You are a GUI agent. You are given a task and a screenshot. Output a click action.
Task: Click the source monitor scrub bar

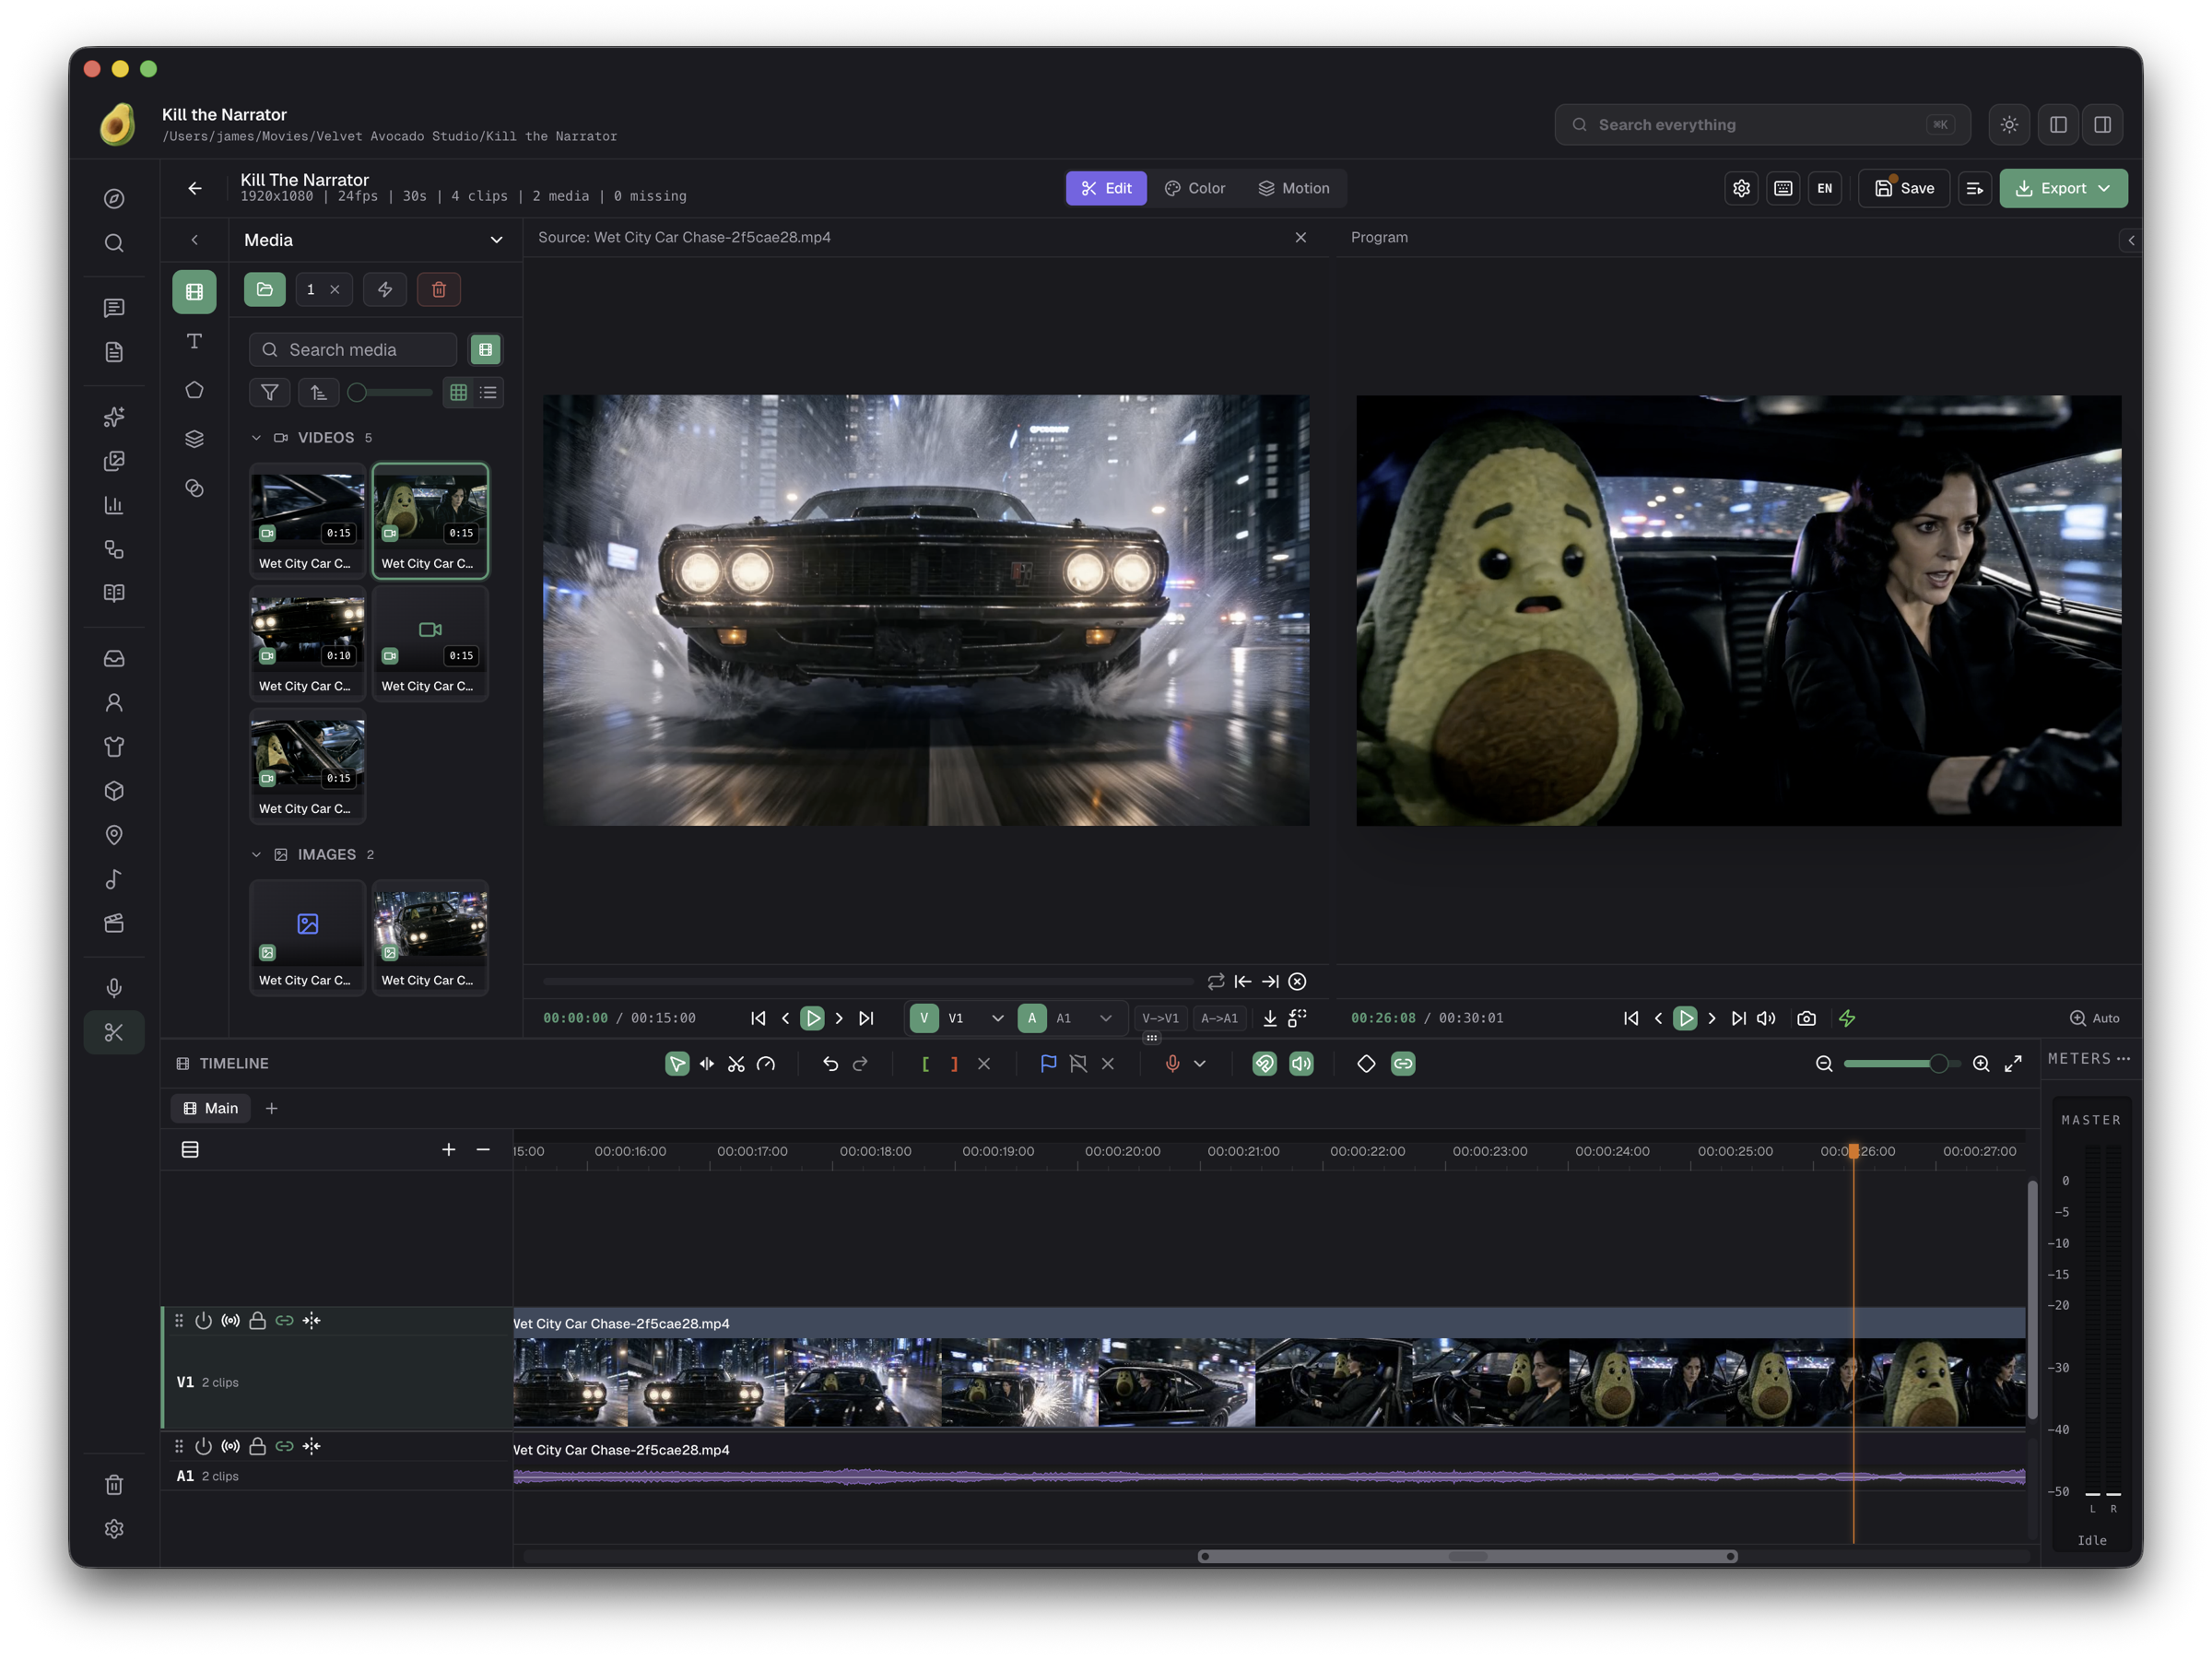click(868, 982)
